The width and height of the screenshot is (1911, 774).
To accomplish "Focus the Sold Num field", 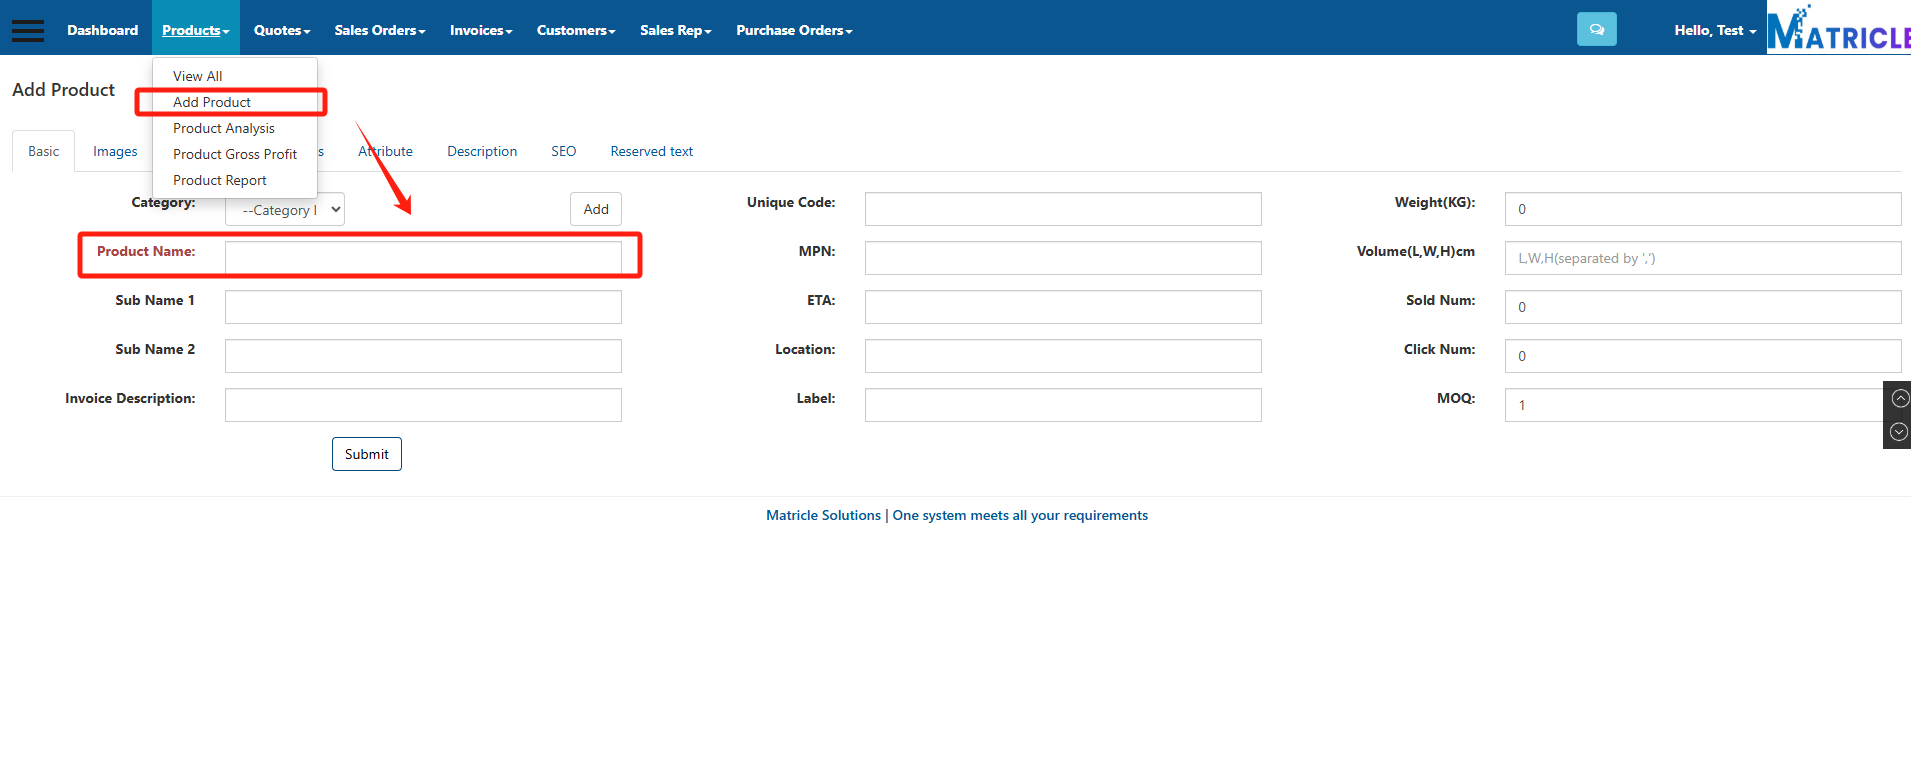I will pyautogui.click(x=1703, y=307).
